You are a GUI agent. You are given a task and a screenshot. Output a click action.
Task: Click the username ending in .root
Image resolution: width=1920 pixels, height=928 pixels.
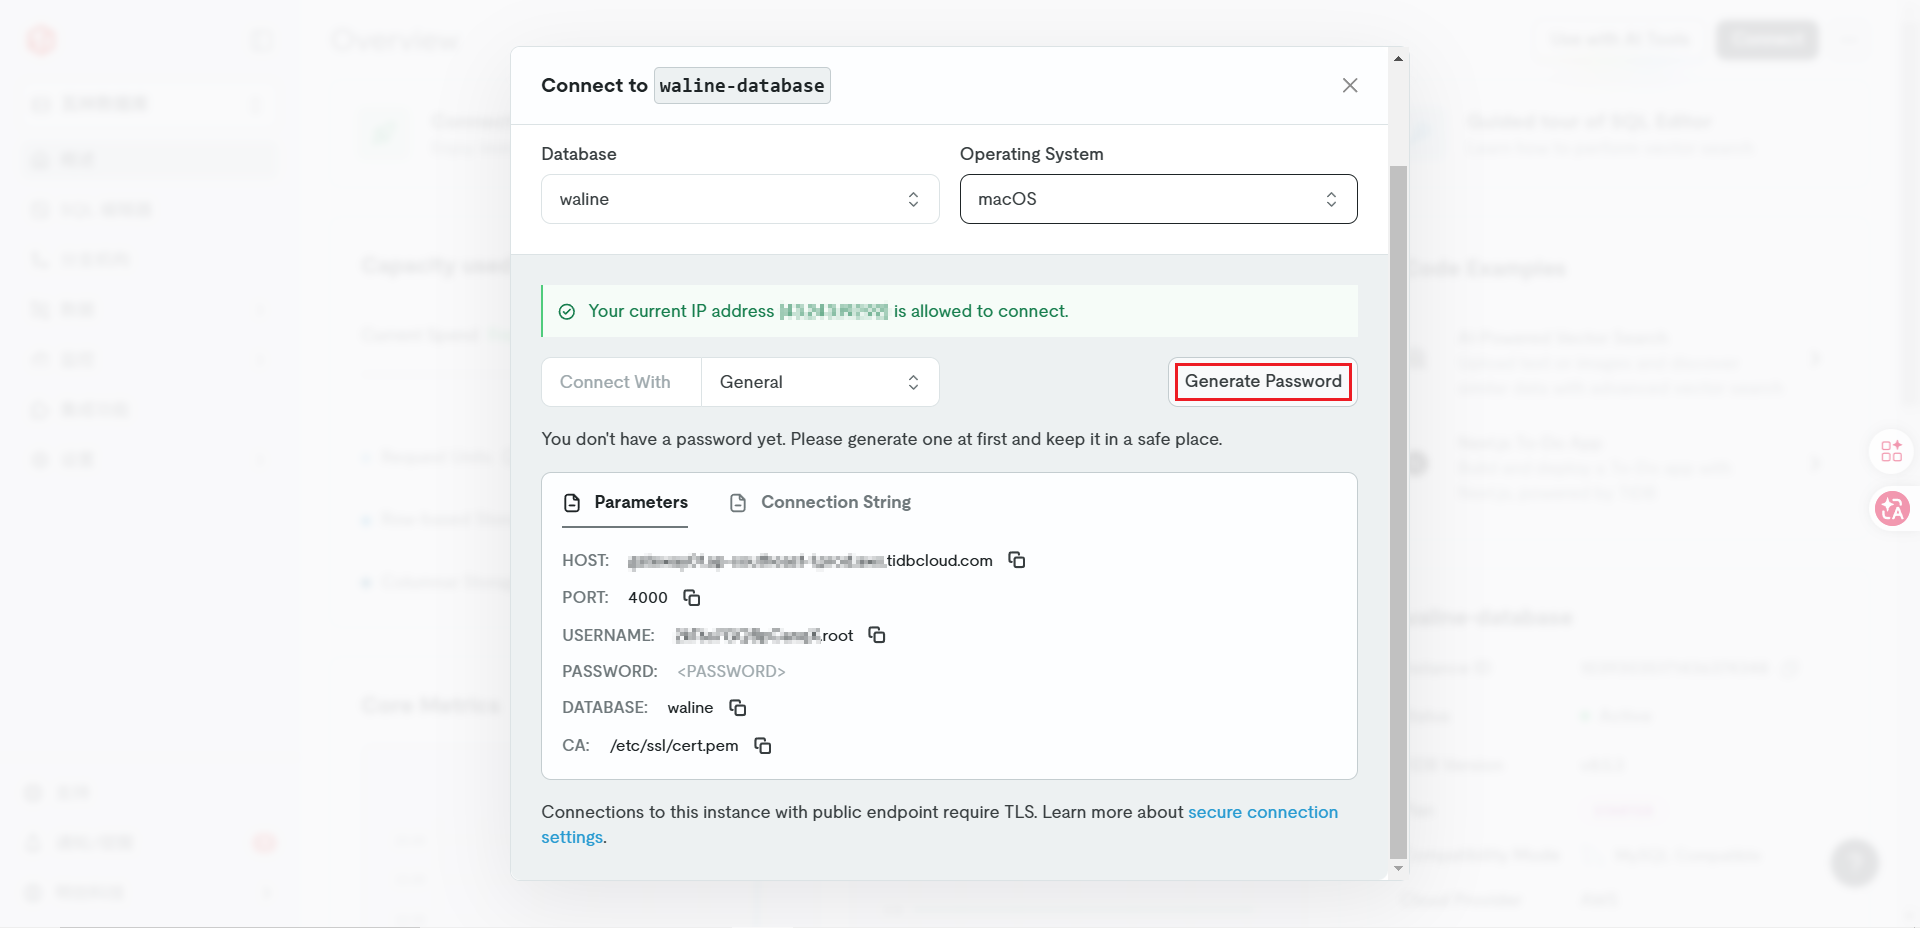pos(764,635)
